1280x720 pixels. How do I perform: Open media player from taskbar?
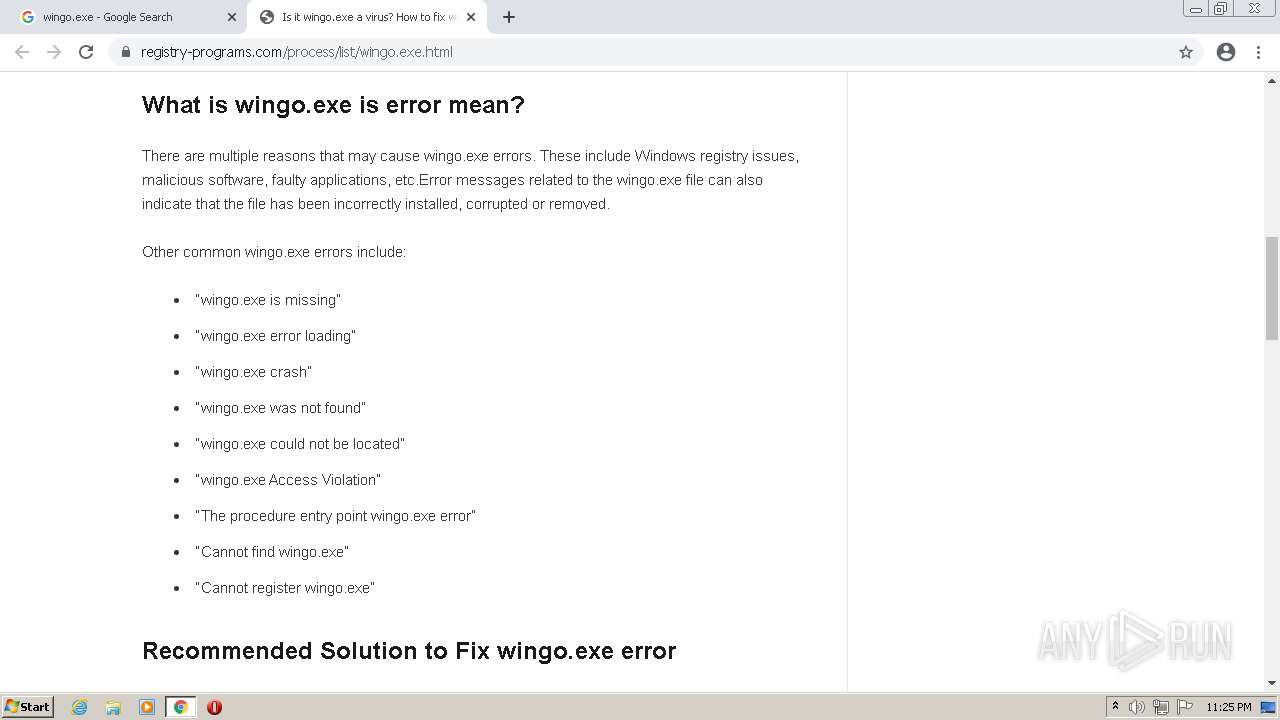point(147,707)
